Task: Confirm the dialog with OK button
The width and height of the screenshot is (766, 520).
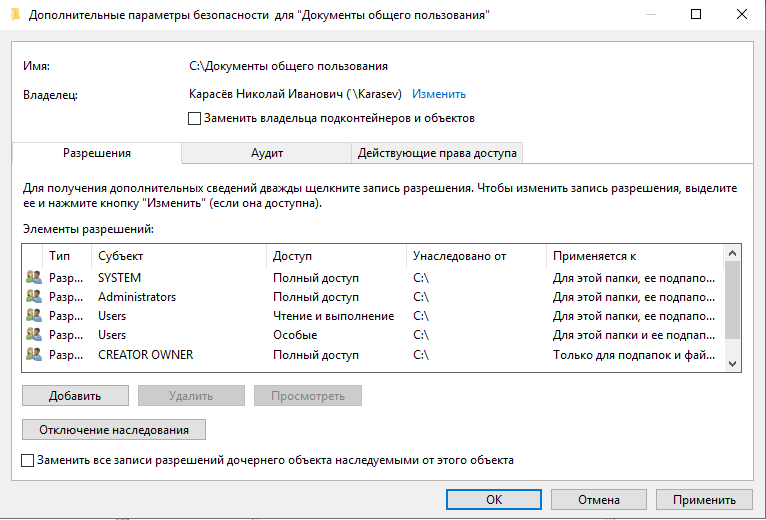Action: click(494, 499)
